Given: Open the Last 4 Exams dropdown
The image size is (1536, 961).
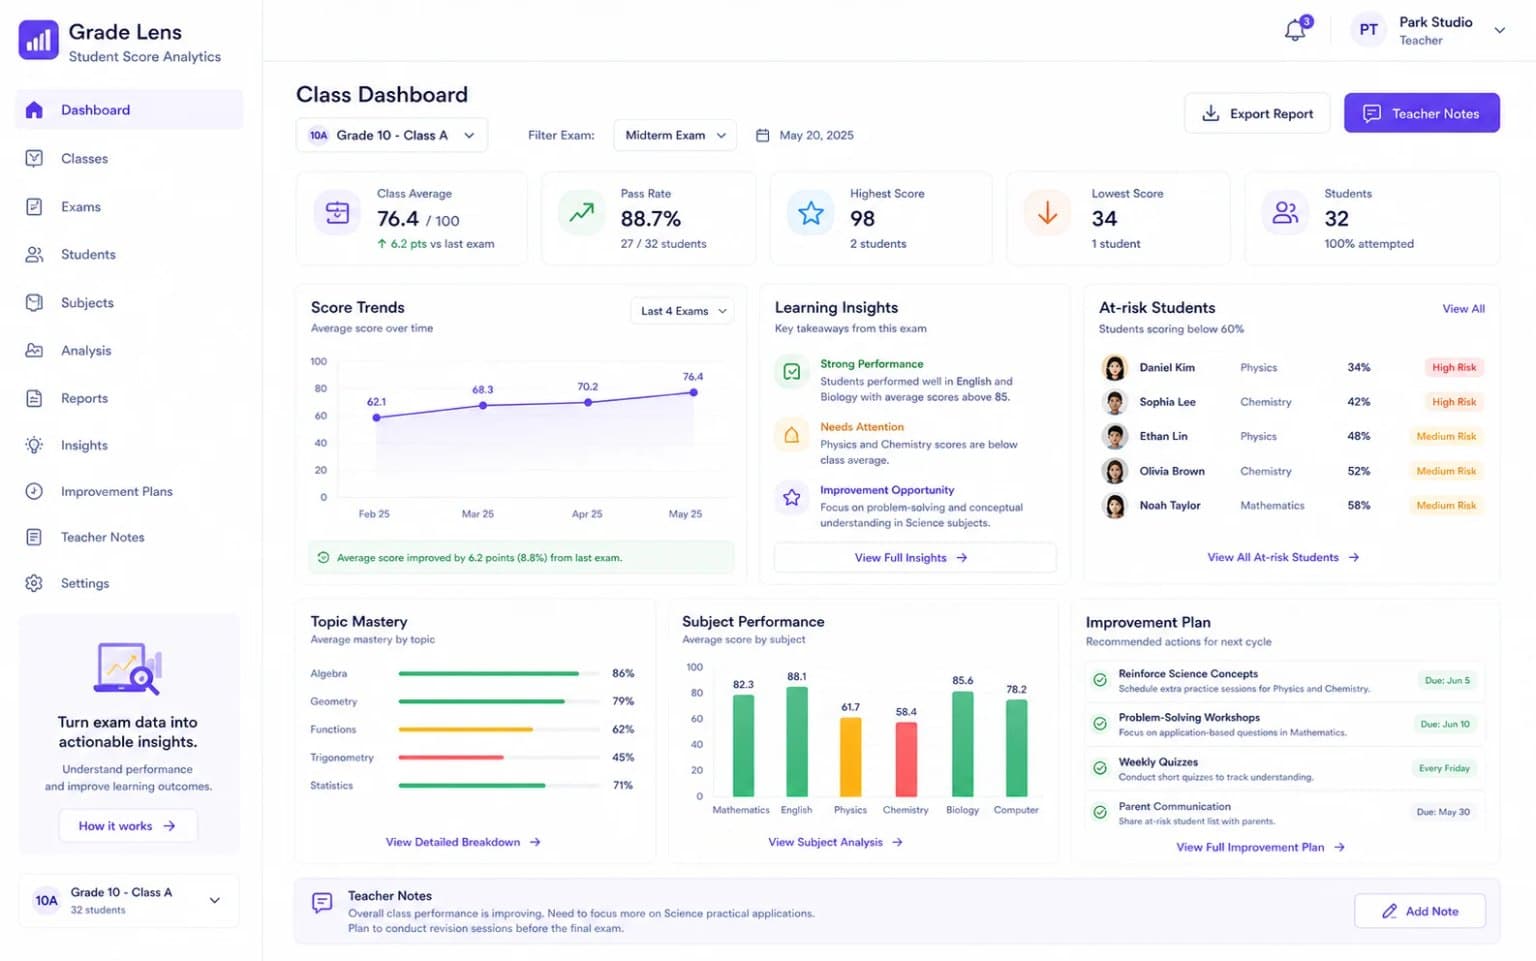Looking at the screenshot, I should coord(684,311).
